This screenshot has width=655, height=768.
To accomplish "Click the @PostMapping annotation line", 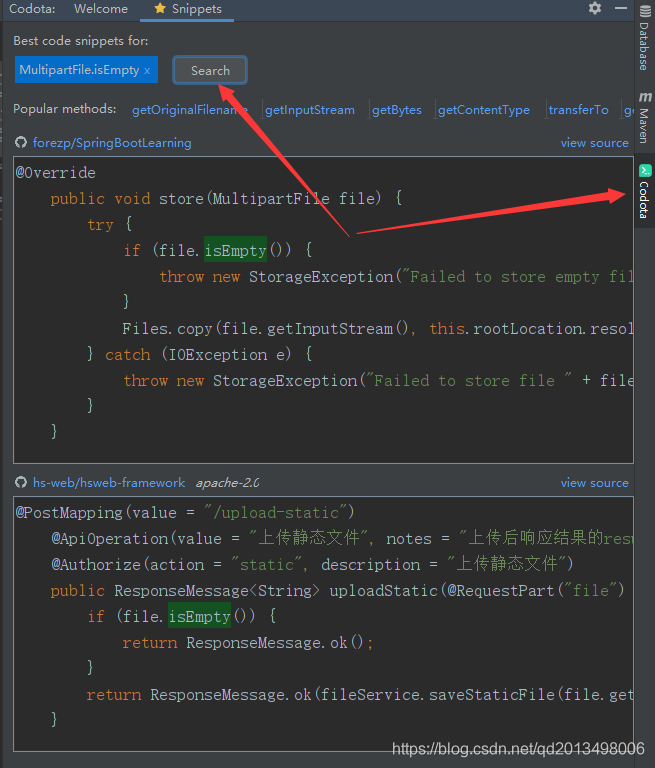I will [185, 512].
